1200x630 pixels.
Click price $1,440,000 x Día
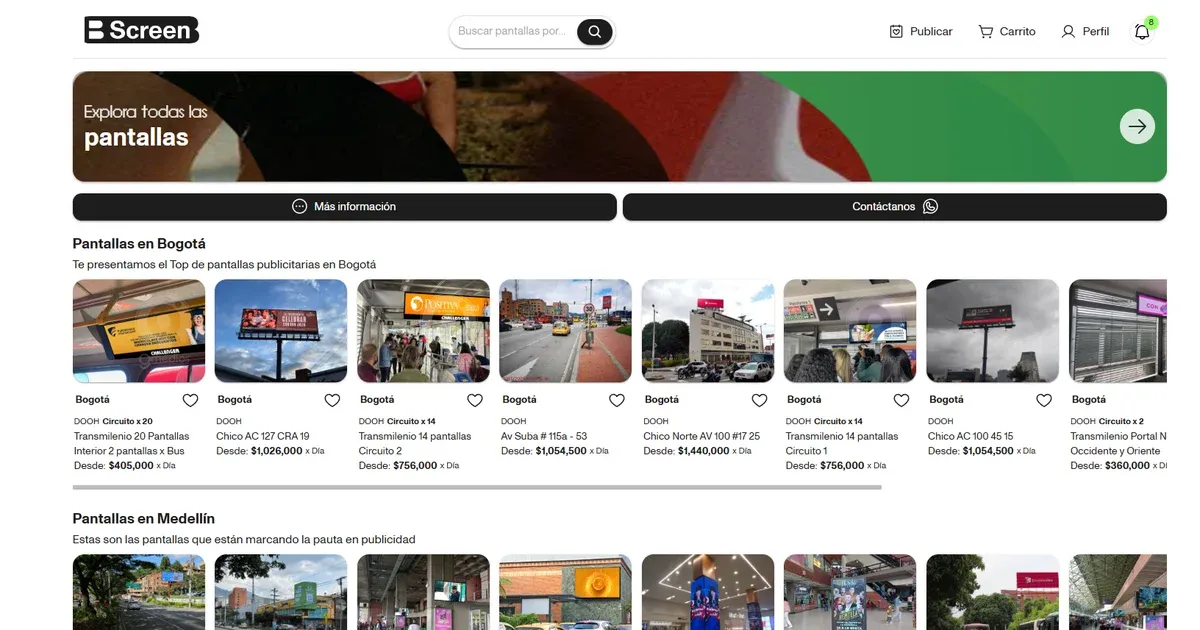(x=715, y=451)
